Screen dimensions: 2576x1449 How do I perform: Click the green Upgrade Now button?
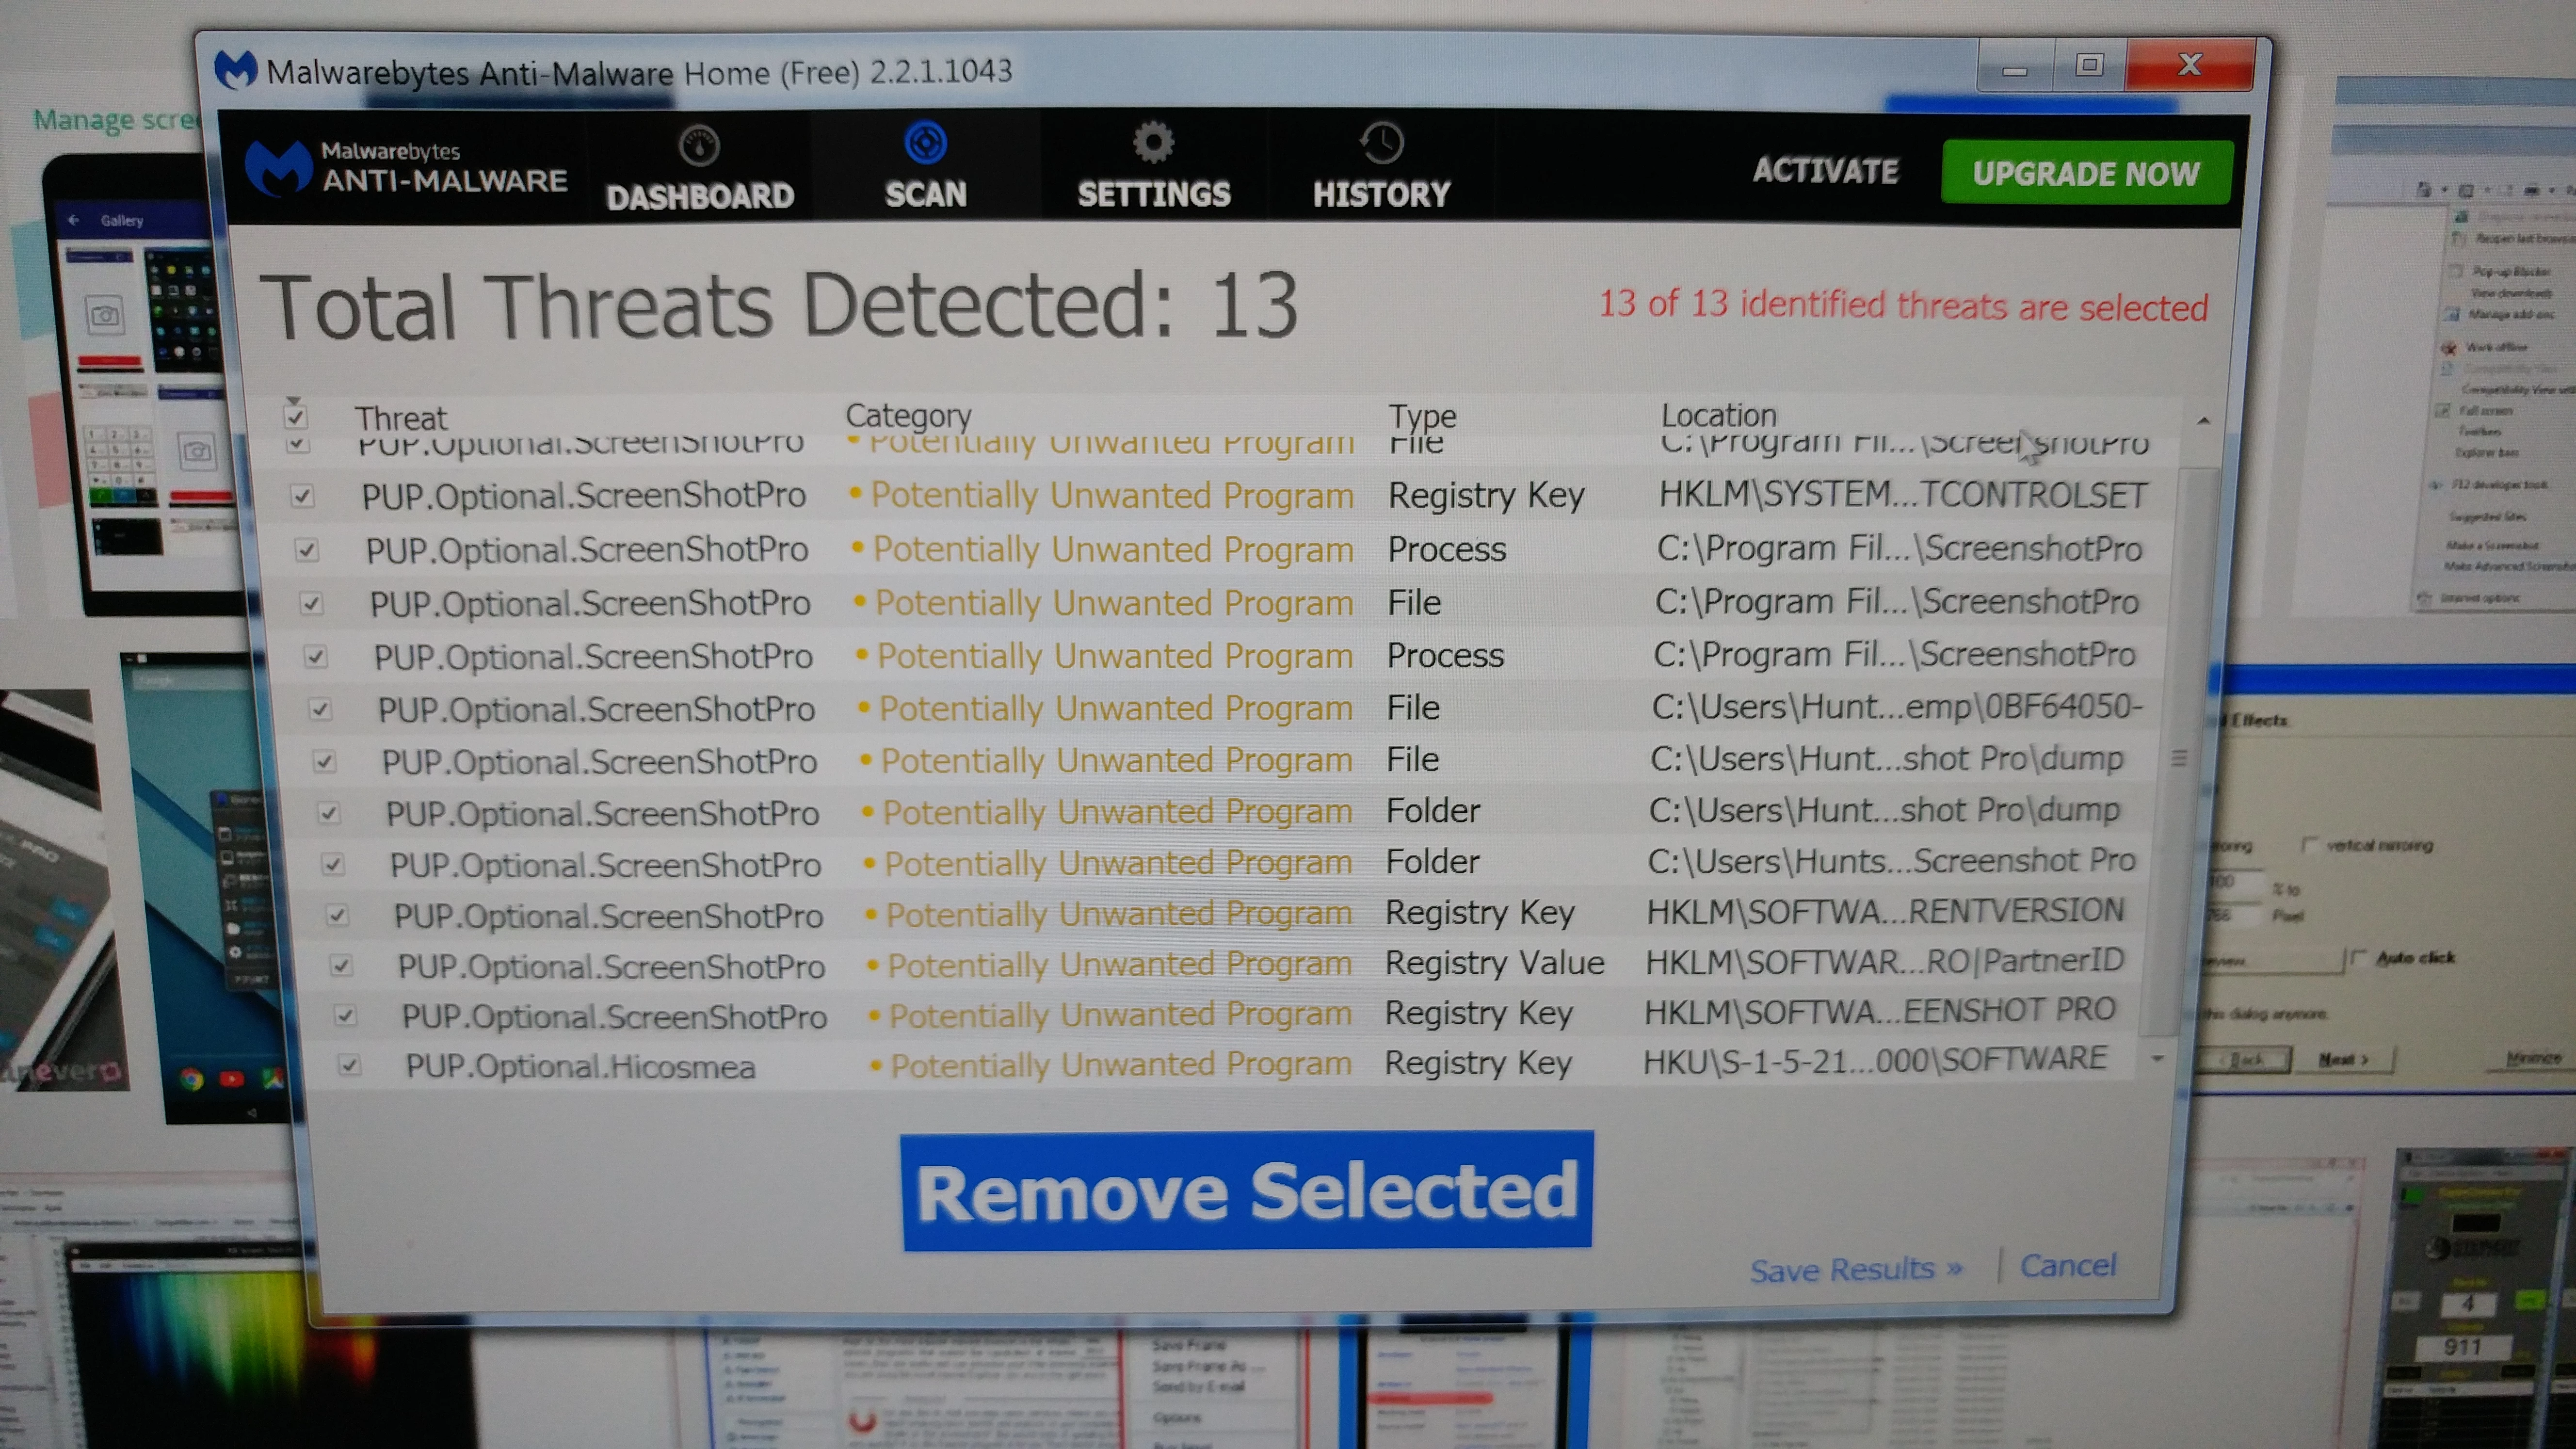coord(2086,173)
